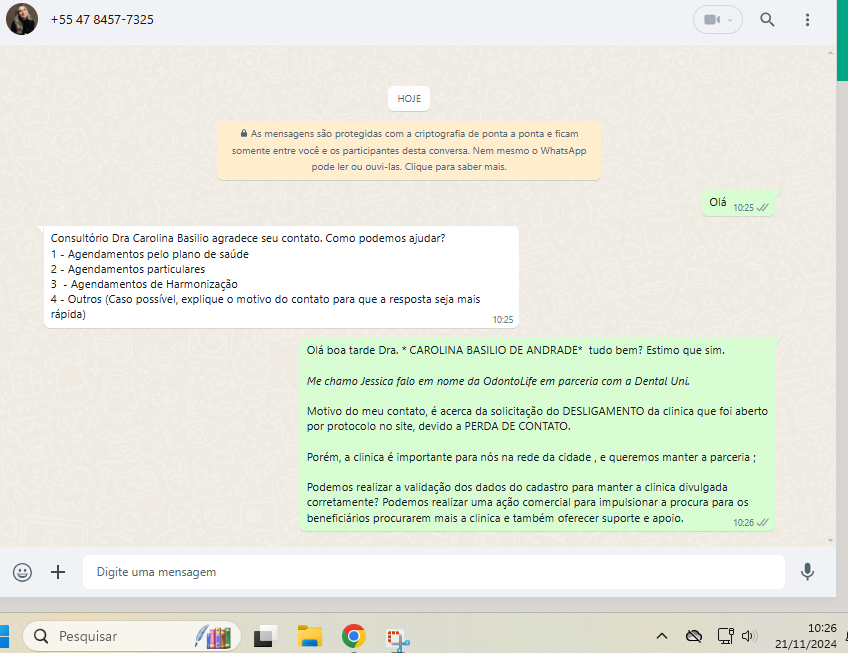Open the contact's profile picture
The image size is (848, 653).
(22, 19)
